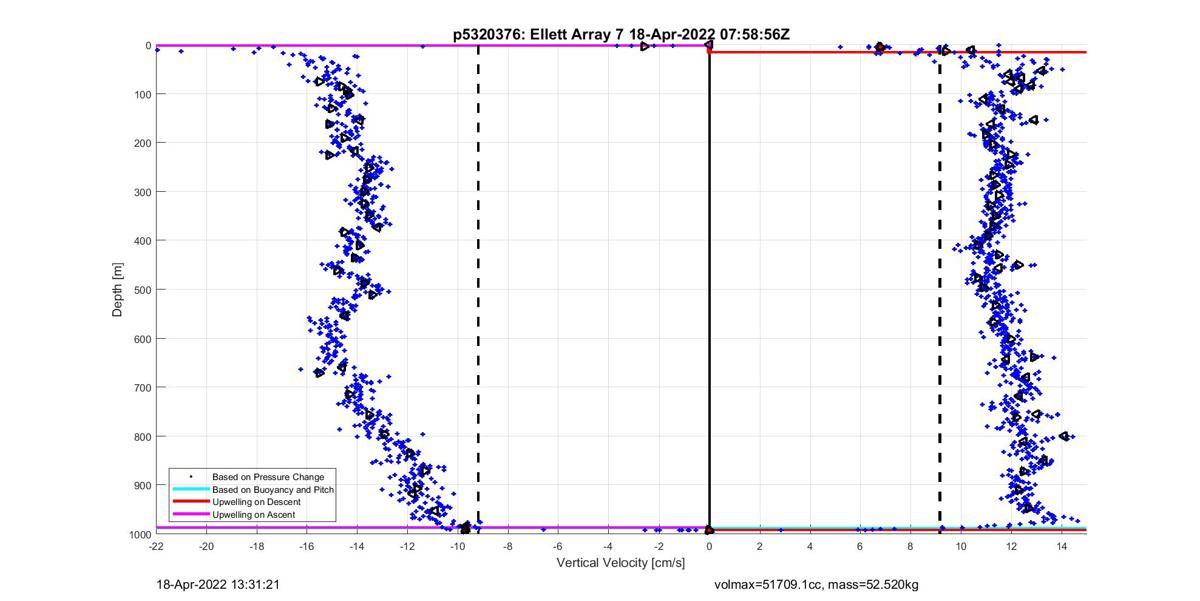Click the cyan line swatch in legend
The height and width of the screenshot is (601, 1200).
point(190,490)
